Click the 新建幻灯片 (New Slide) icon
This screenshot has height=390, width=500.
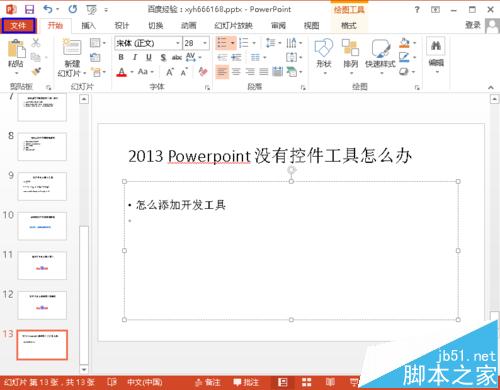[x=72, y=47]
